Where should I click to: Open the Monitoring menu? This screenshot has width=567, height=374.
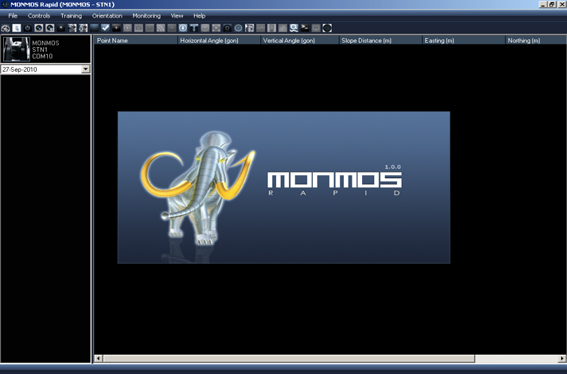(x=146, y=16)
